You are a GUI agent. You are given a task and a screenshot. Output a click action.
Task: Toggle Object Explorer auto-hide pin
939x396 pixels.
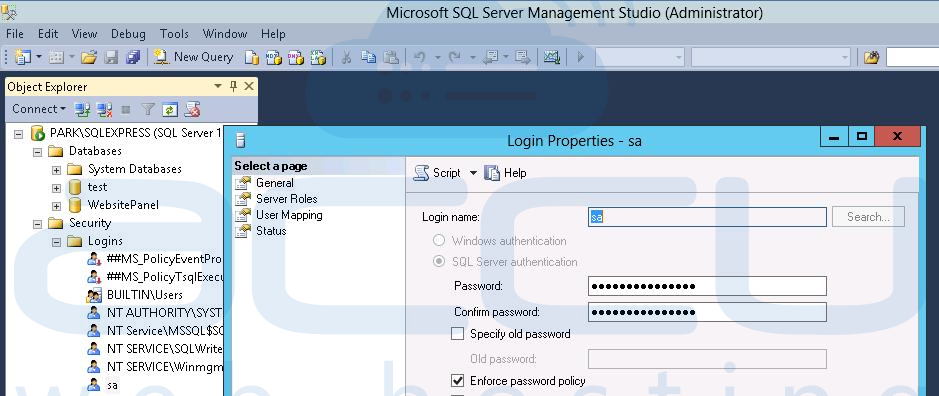[234, 86]
